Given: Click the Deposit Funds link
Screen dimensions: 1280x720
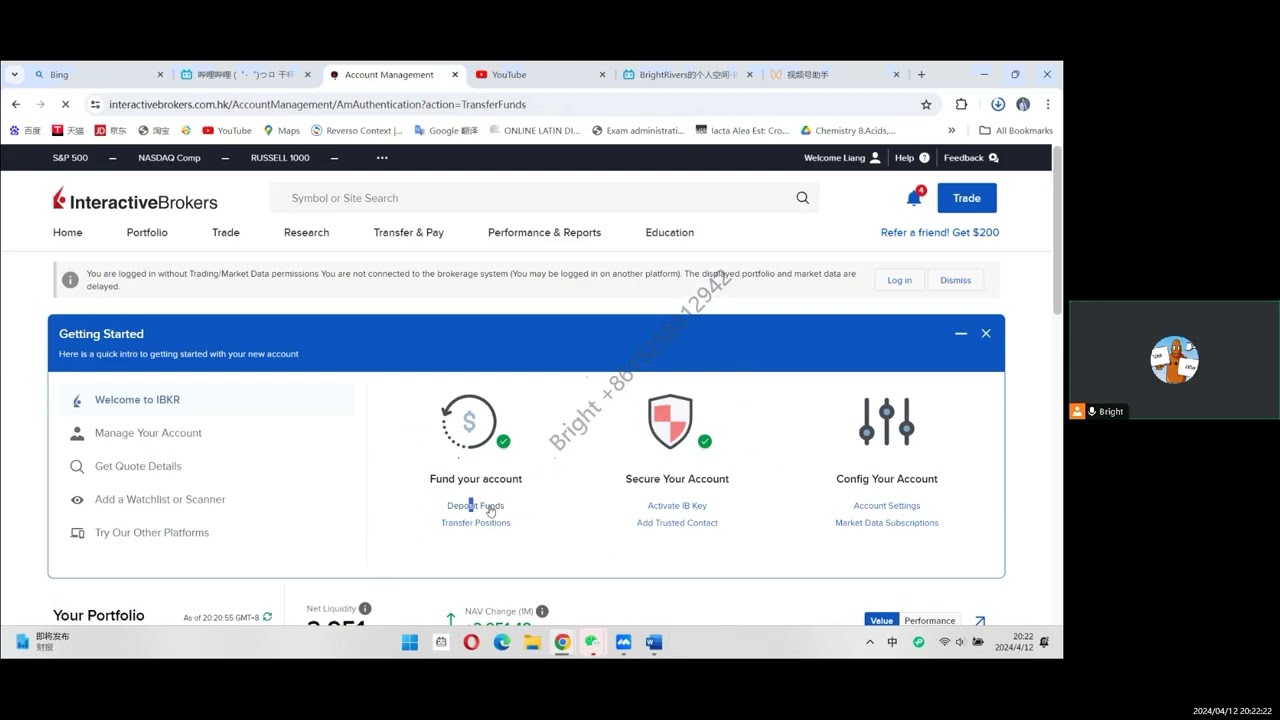Looking at the screenshot, I should click(x=476, y=506).
